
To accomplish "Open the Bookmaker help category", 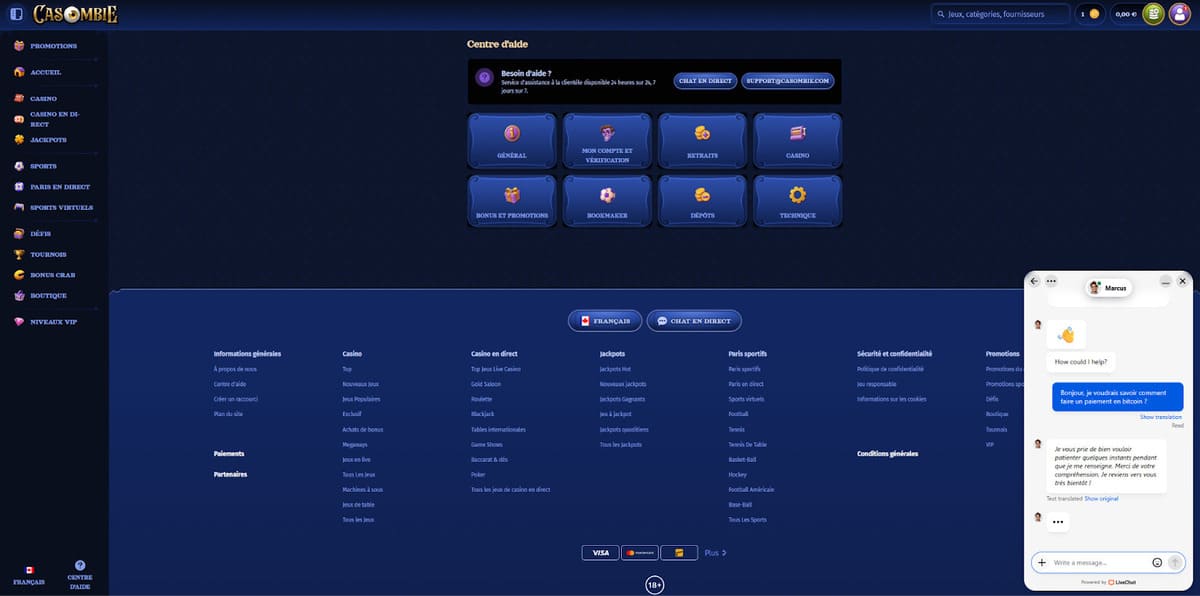I will tap(607, 201).
